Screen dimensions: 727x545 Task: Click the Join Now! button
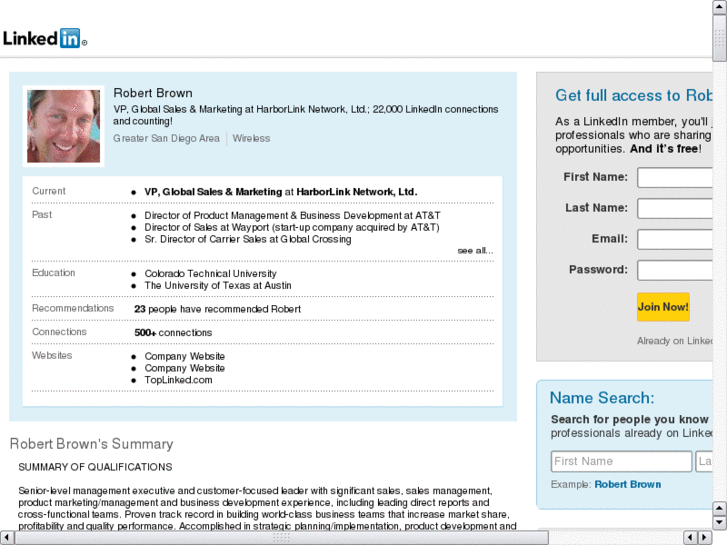663,307
